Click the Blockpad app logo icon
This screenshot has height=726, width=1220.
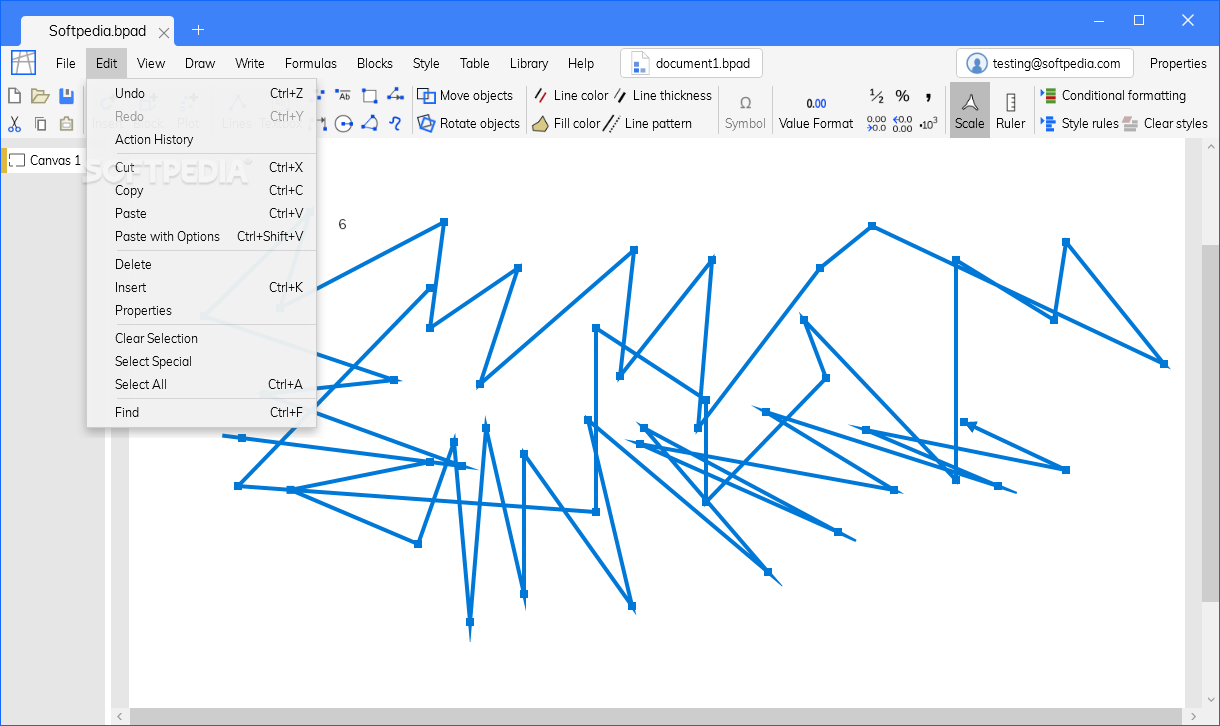point(23,62)
